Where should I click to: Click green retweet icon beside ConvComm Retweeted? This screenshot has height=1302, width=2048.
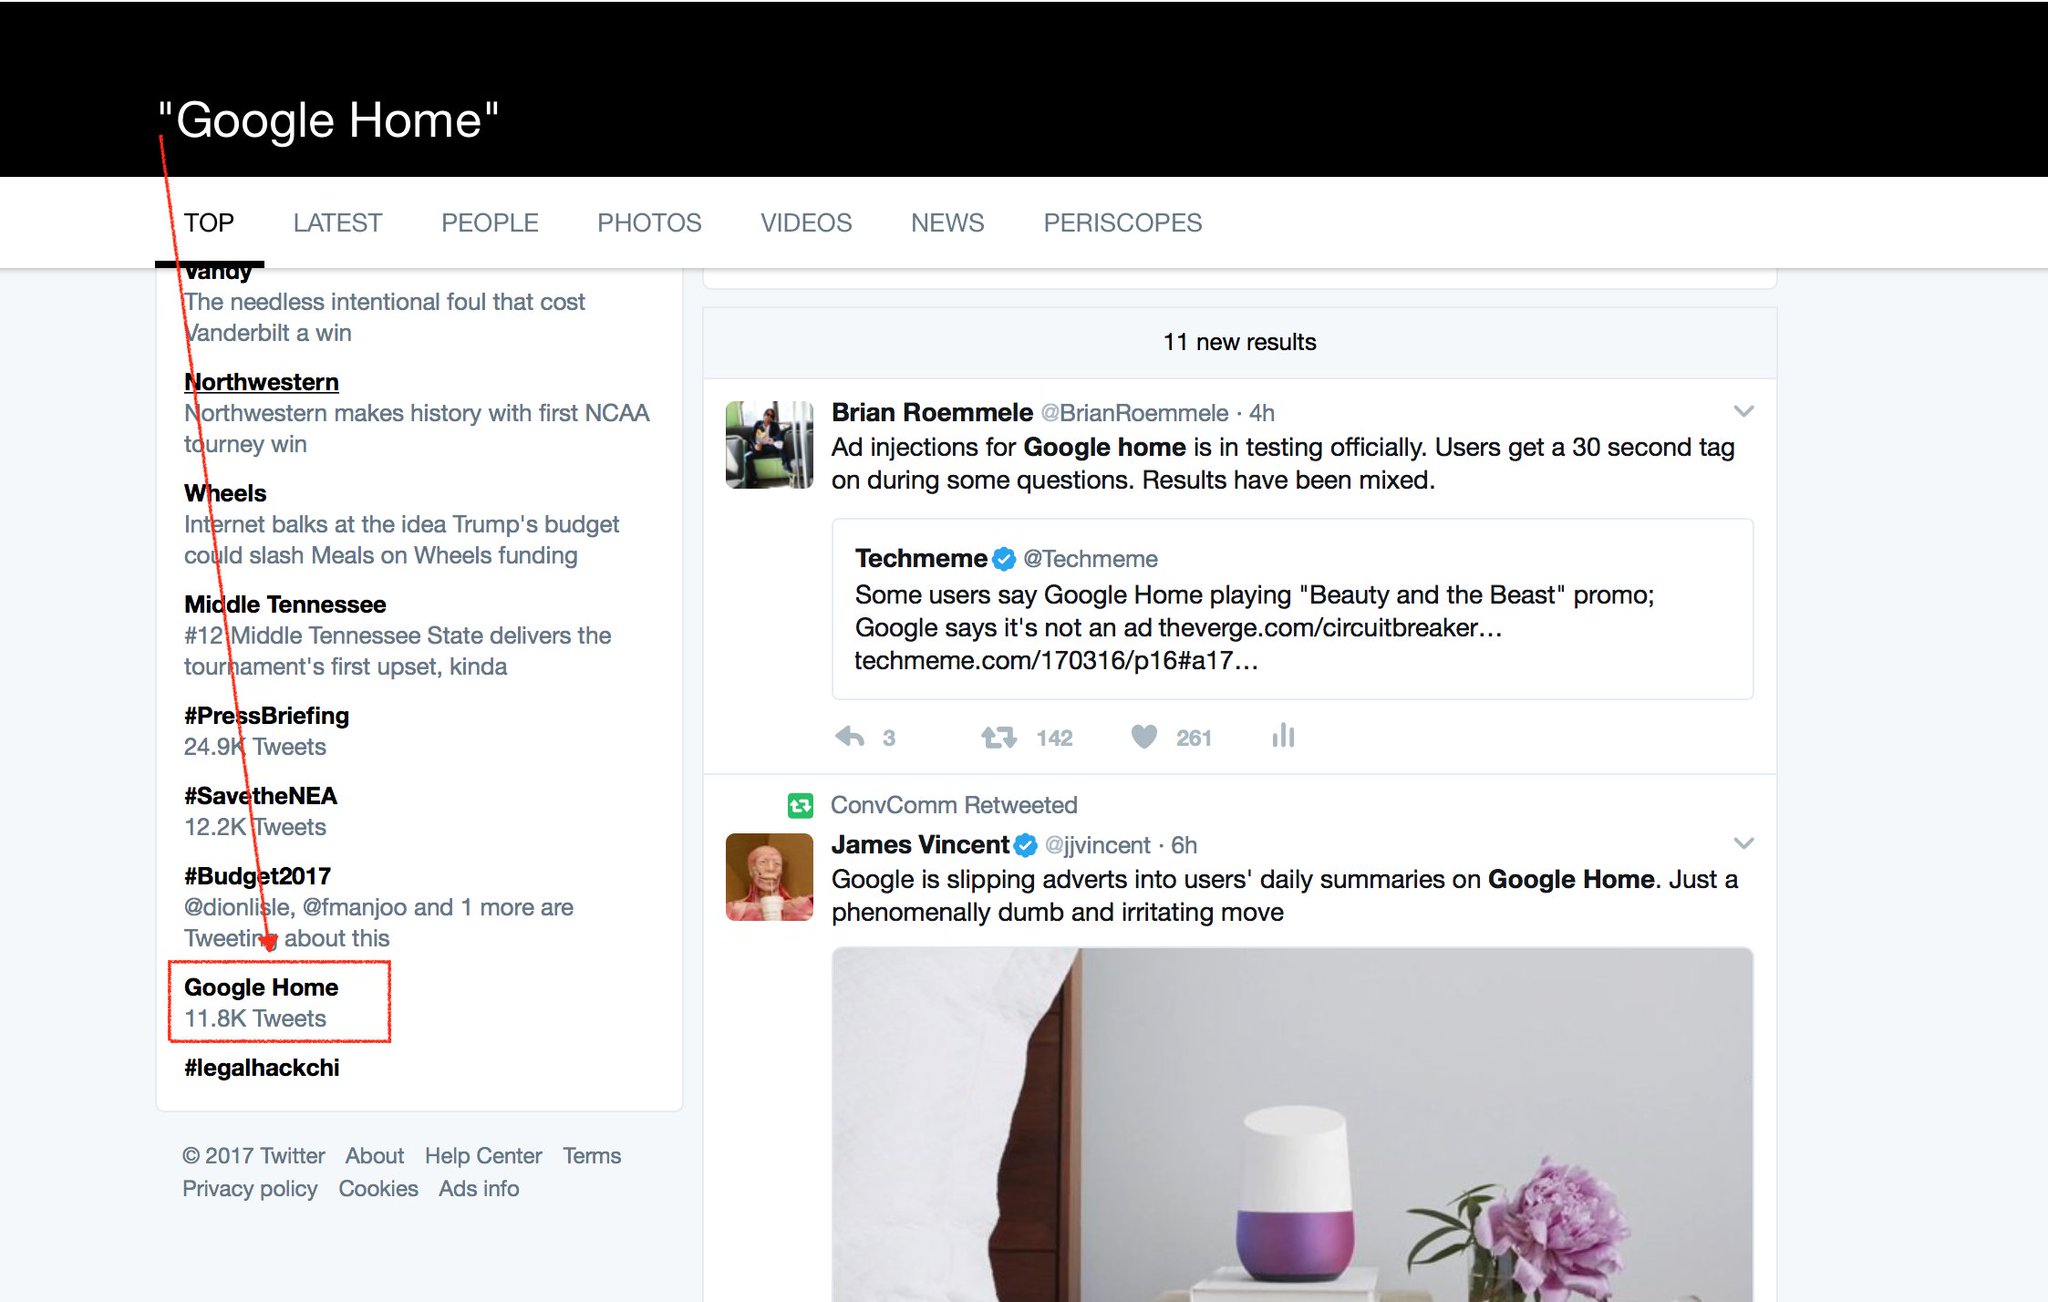[800, 805]
